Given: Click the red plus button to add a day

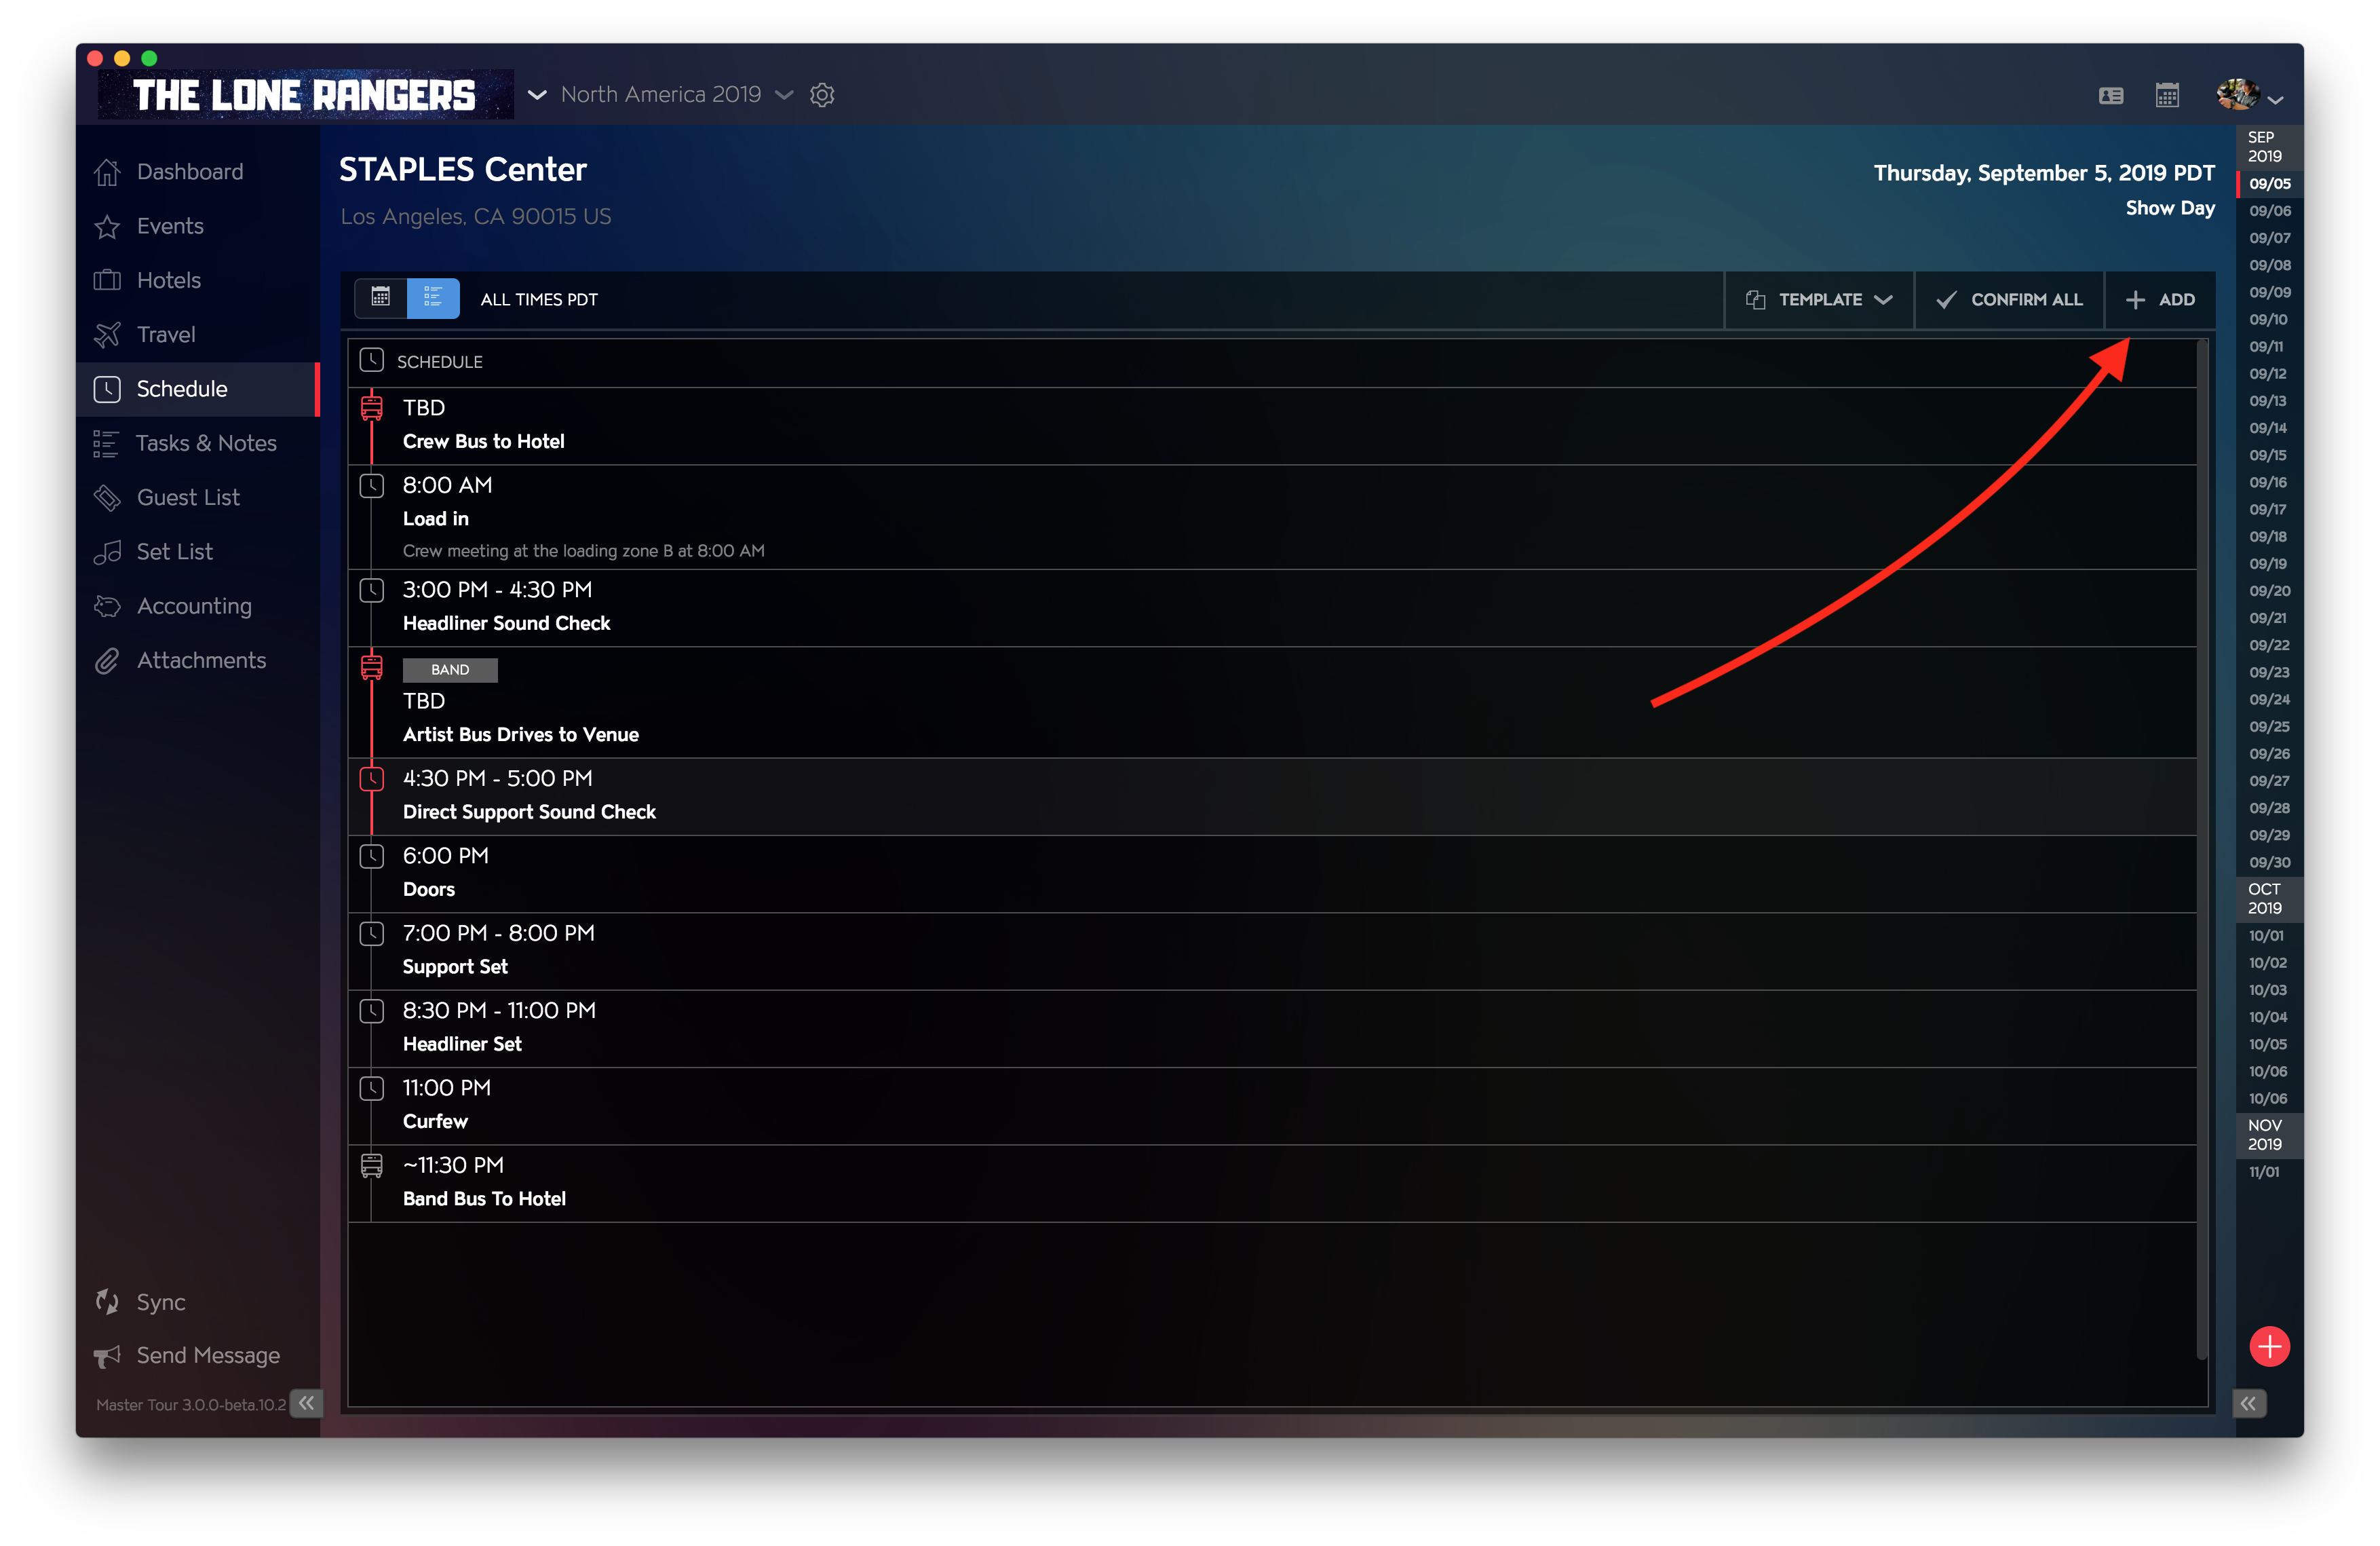Looking at the screenshot, I should [x=2269, y=1347].
